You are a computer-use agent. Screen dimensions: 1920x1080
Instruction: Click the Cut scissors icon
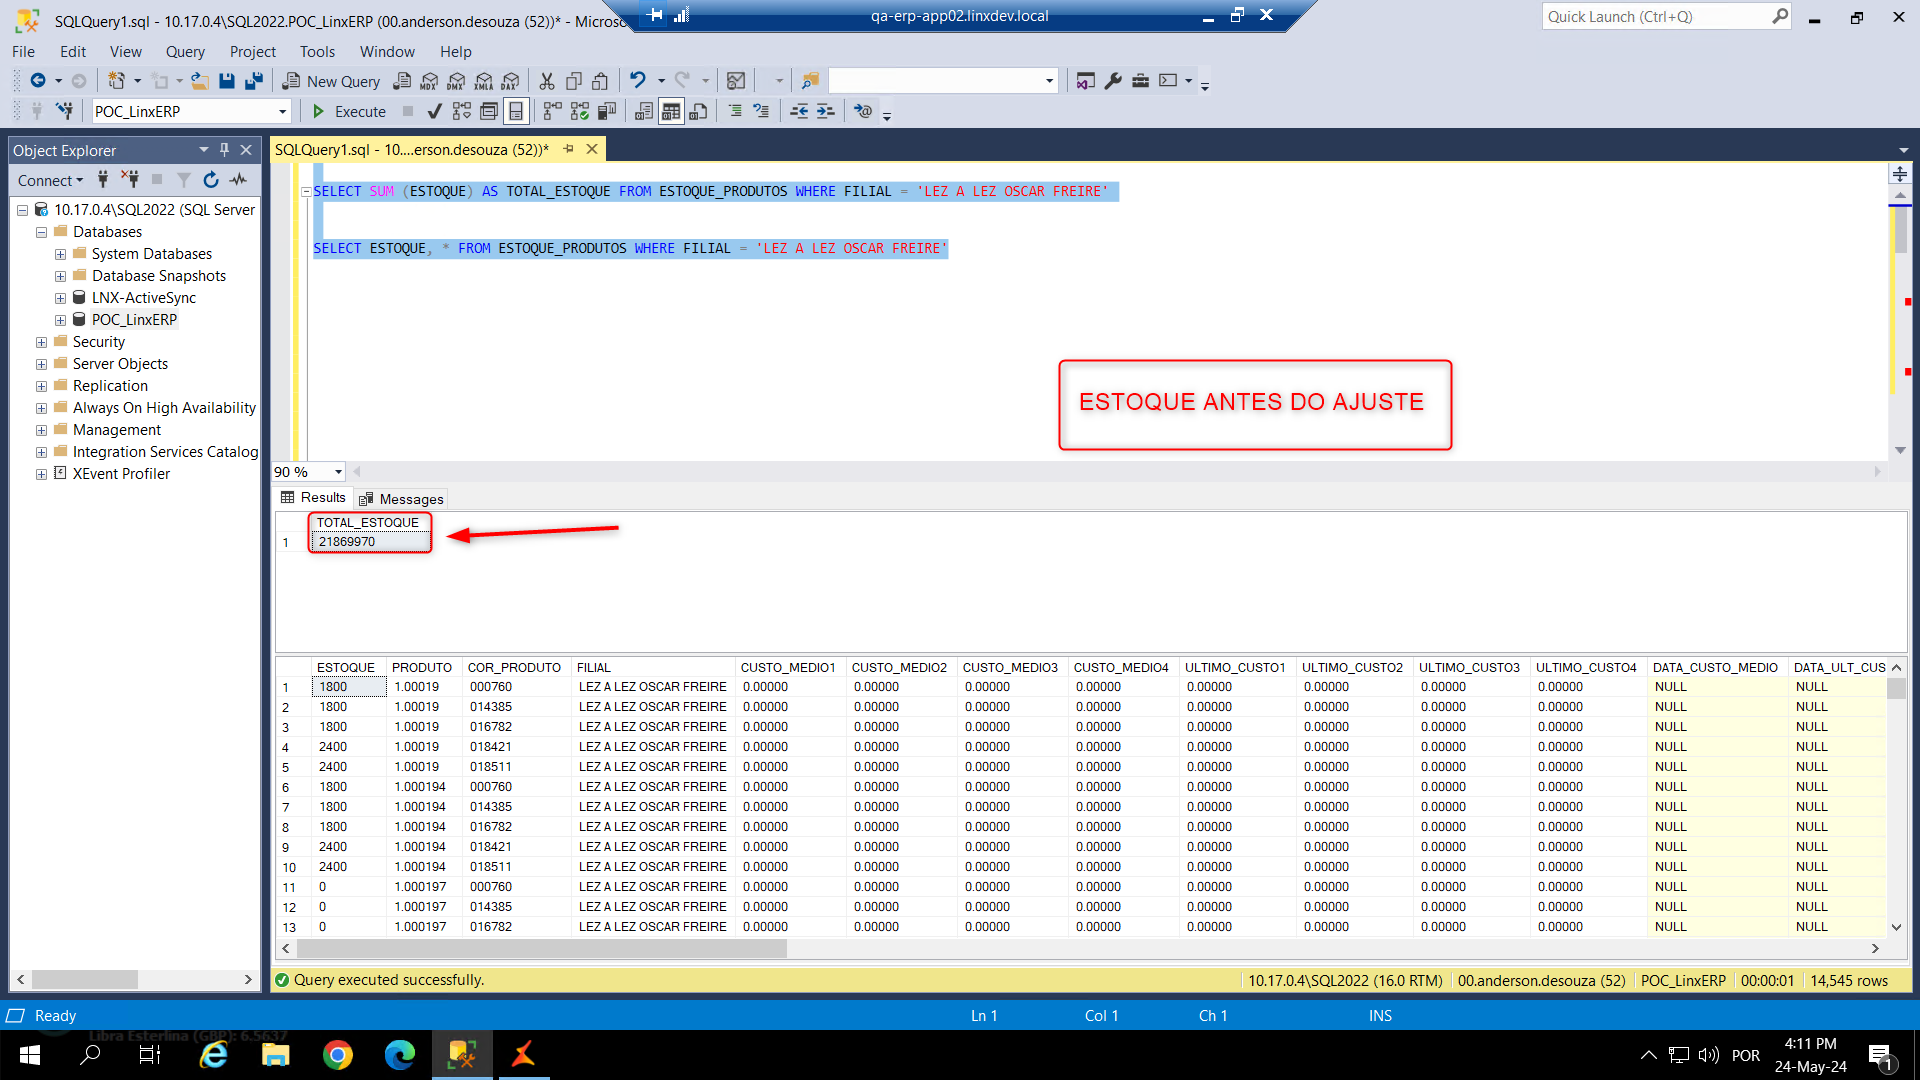[x=546, y=81]
